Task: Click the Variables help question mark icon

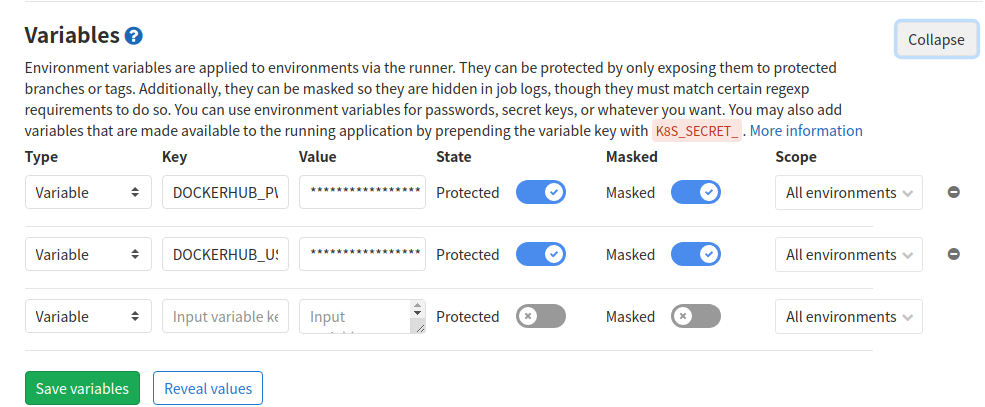Action: (x=134, y=36)
